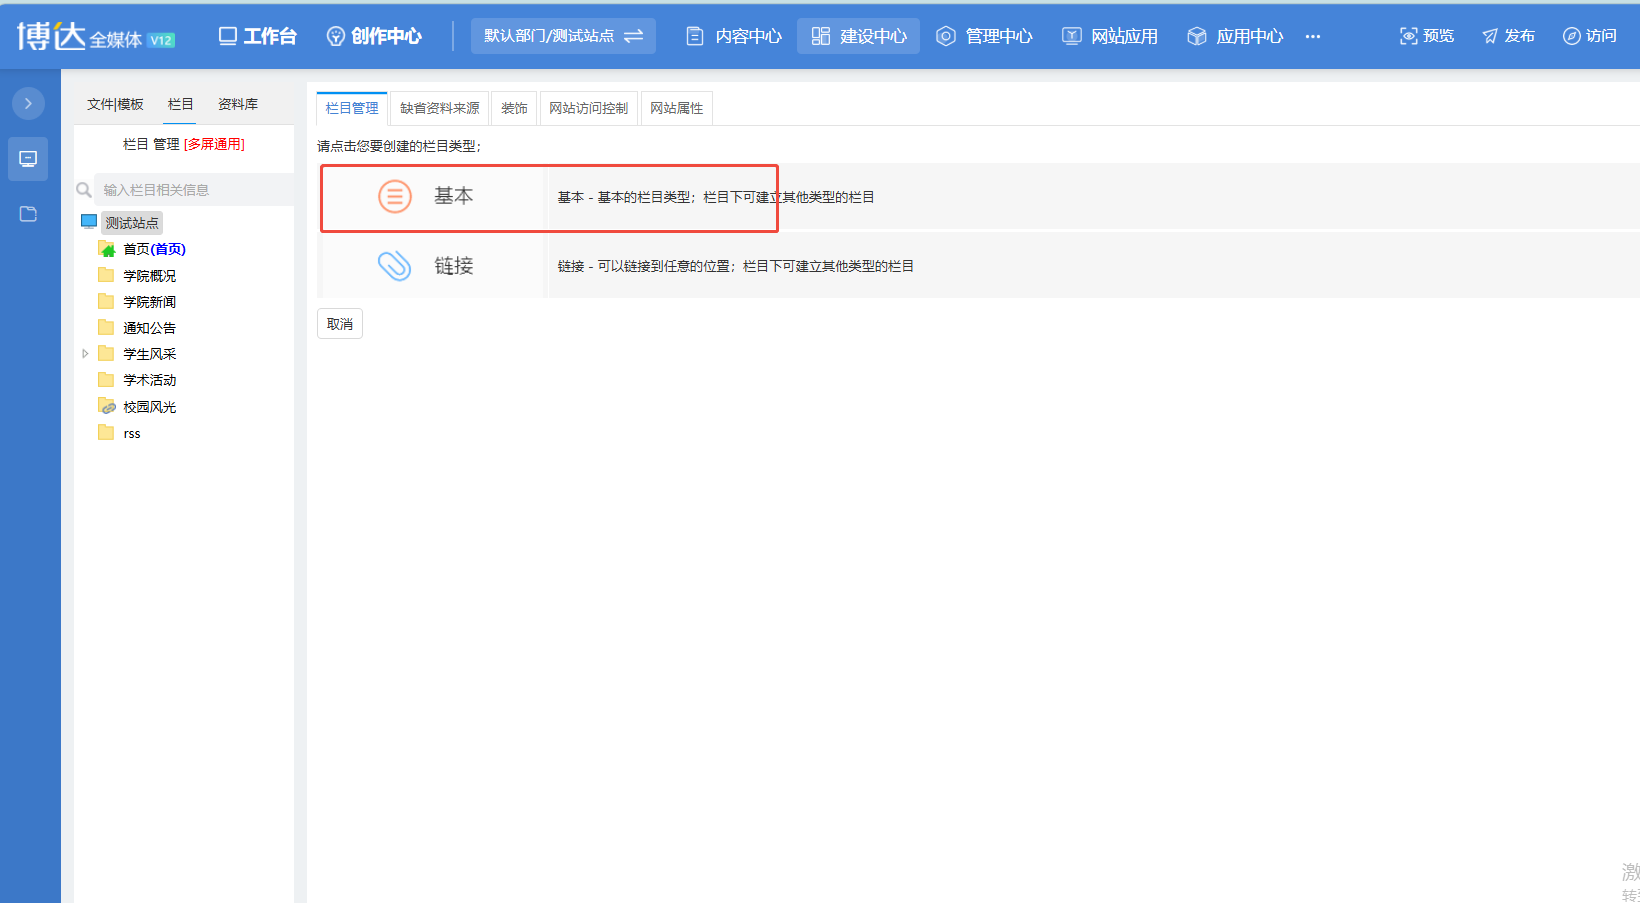Select the 学院新闻 folder in tree

point(149,302)
